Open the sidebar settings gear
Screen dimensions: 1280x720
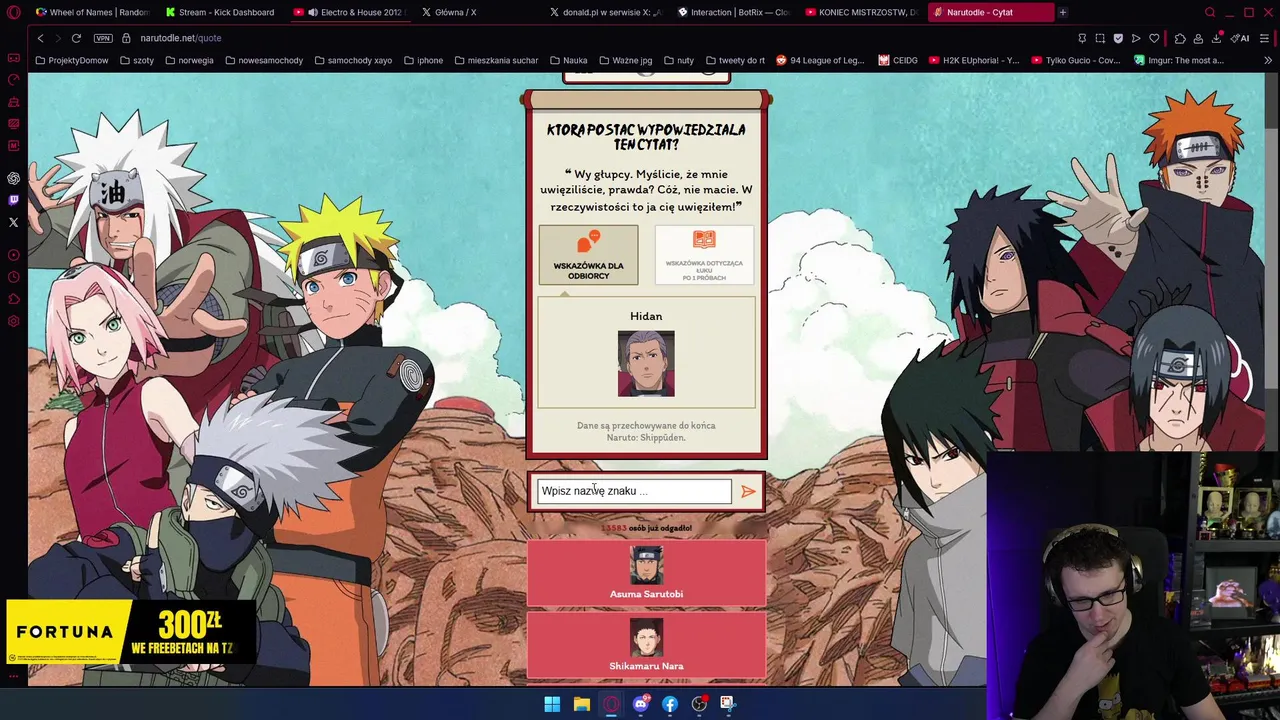pyautogui.click(x=13, y=321)
